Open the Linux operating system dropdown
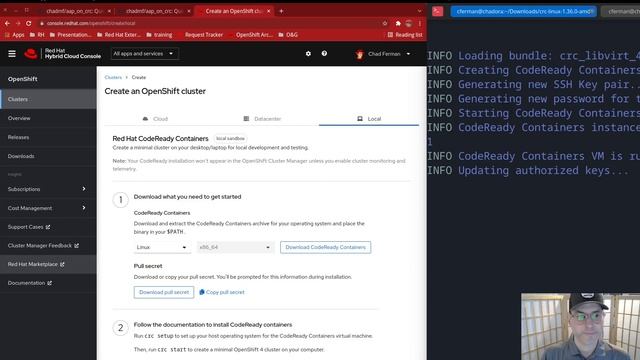 pyautogui.click(x=162, y=247)
